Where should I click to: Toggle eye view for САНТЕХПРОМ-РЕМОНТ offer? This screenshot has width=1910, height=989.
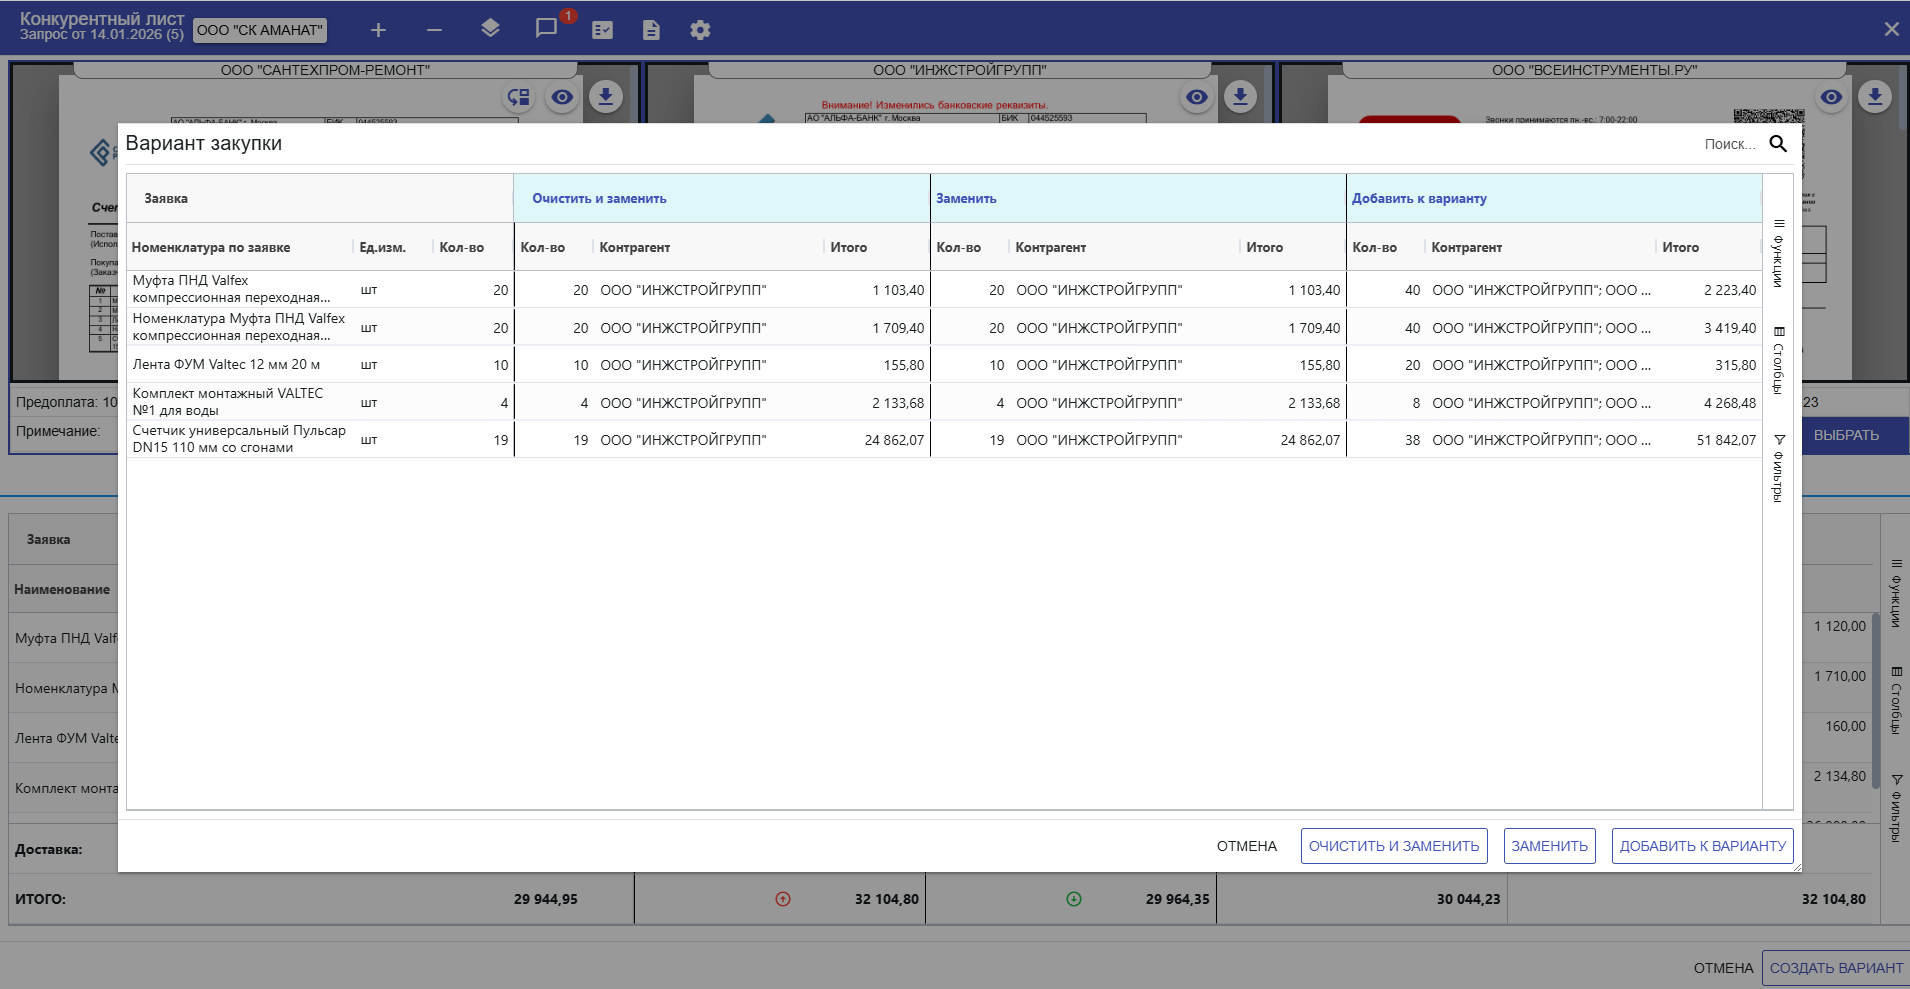click(x=562, y=97)
